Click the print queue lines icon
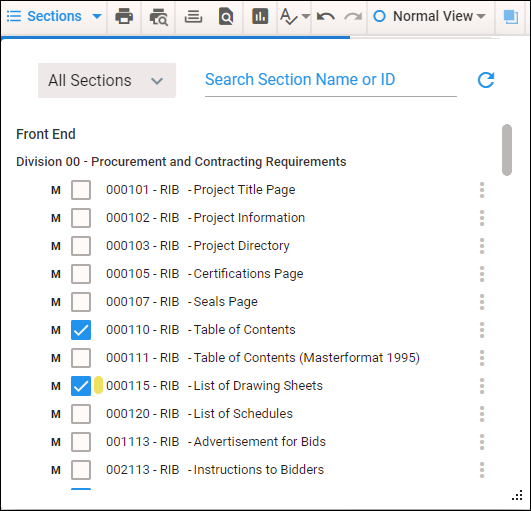The height and width of the screenshot is (511, 531). point(193,16)
